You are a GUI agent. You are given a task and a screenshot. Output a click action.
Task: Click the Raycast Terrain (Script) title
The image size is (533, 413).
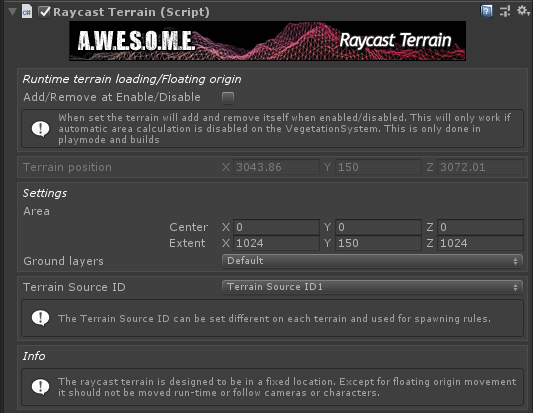[131, 12]
